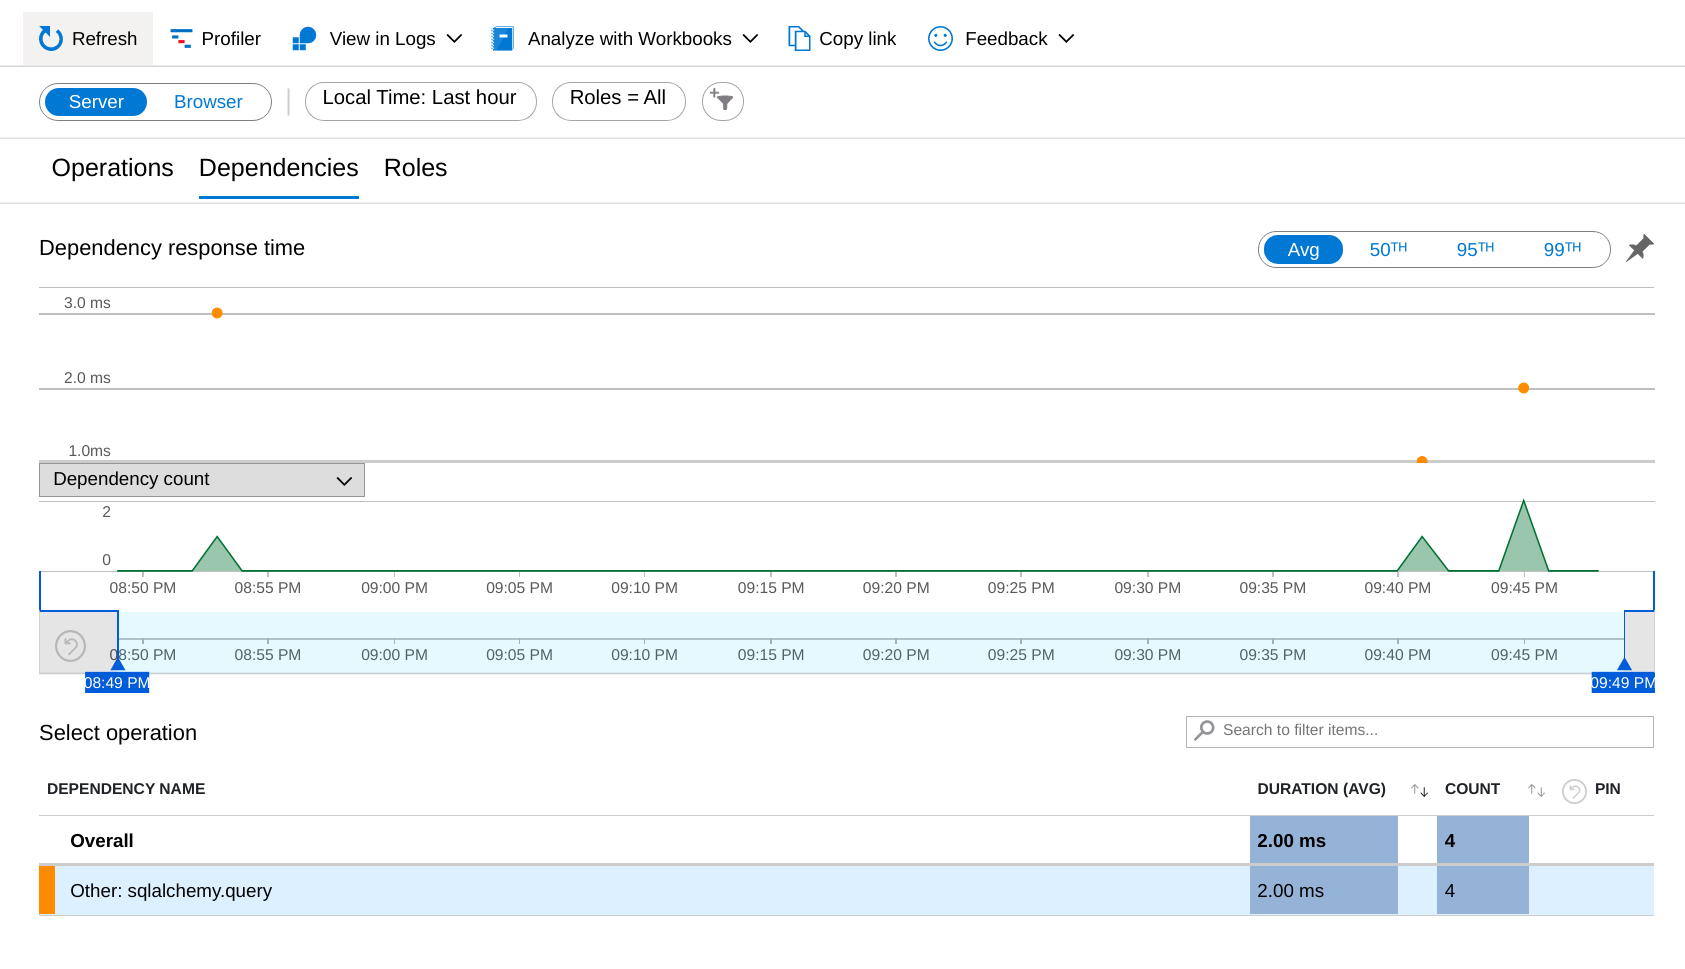Viewport: 1685px width, 969px height.
Task: Open the Roles tab
Action: 415,168
